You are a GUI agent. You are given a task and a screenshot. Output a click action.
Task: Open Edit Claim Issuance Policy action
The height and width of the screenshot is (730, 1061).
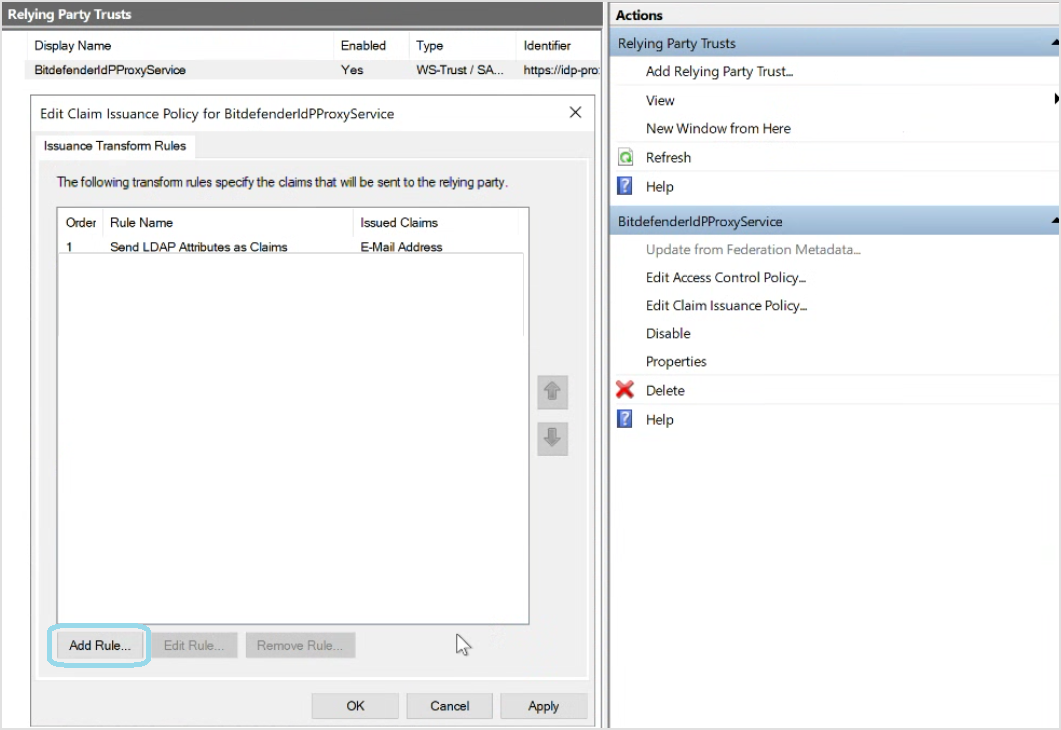[726, 305]
